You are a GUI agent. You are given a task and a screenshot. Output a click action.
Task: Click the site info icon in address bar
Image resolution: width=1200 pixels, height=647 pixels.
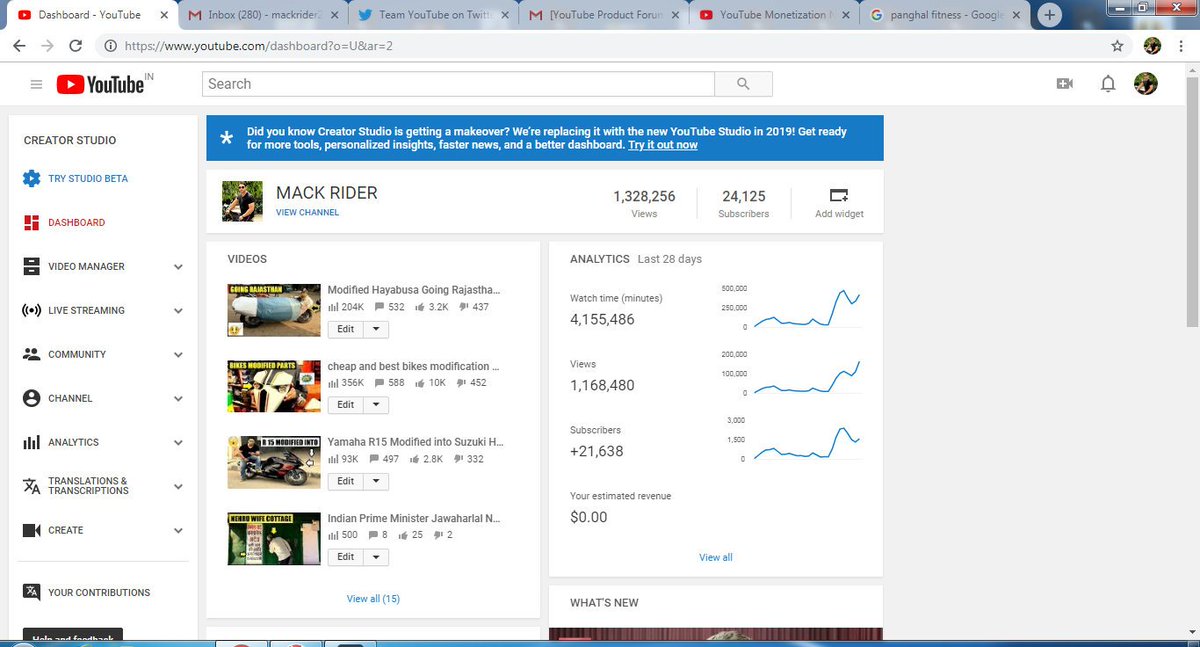(109, 46)
